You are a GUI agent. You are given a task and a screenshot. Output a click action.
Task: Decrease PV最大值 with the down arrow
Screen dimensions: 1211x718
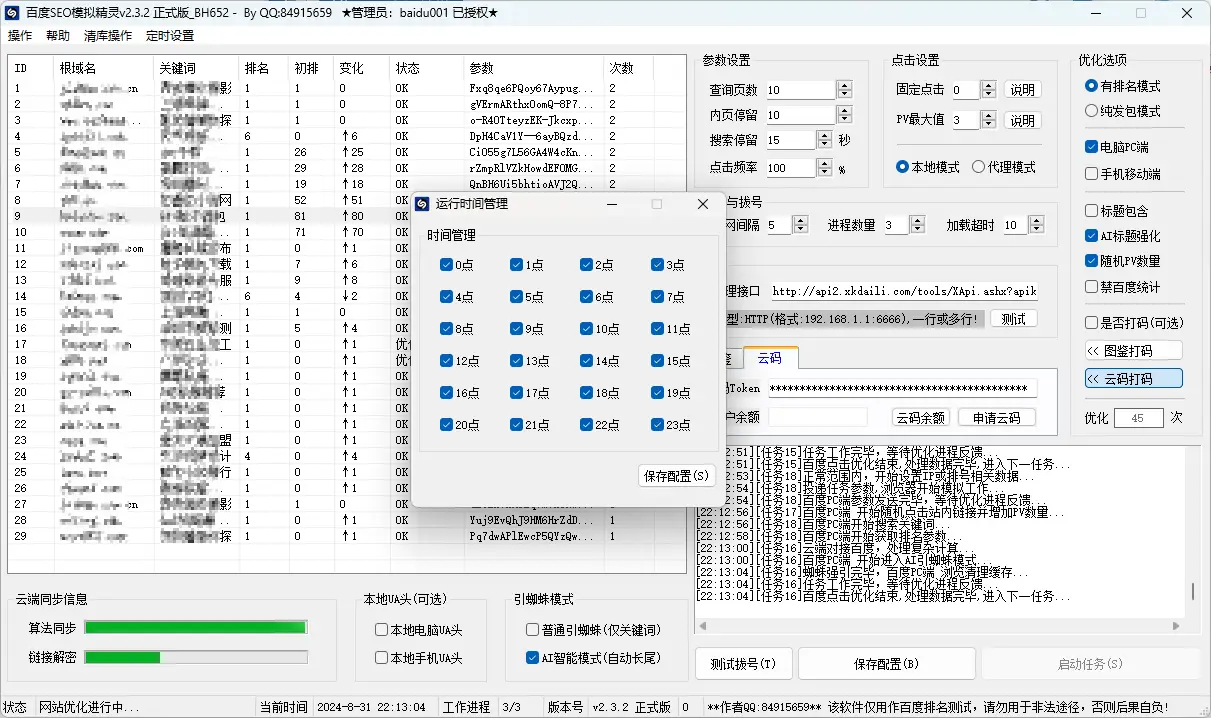click(989, 125)
